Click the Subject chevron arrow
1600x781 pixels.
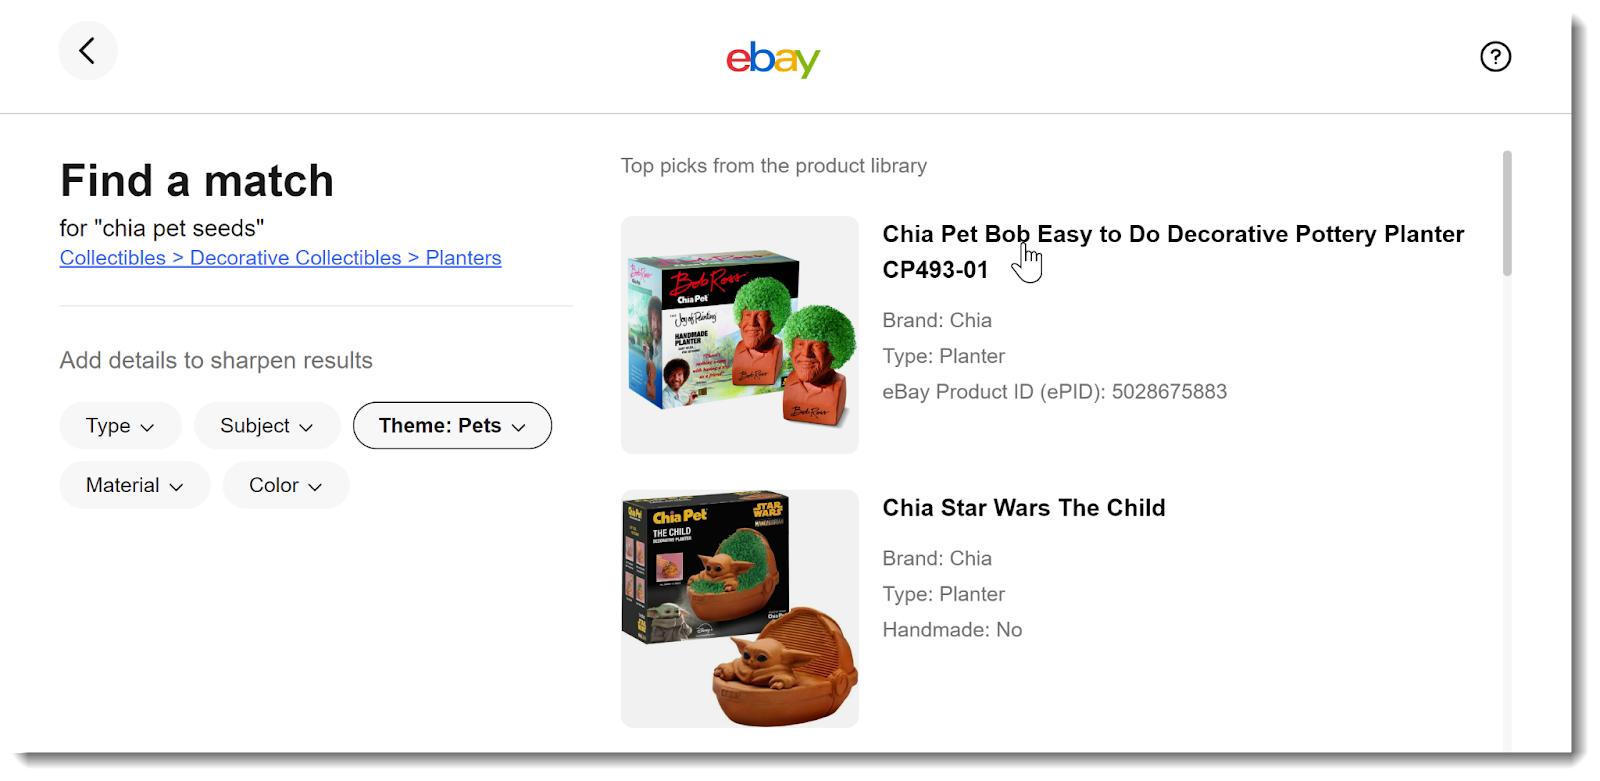coord(306,427)
